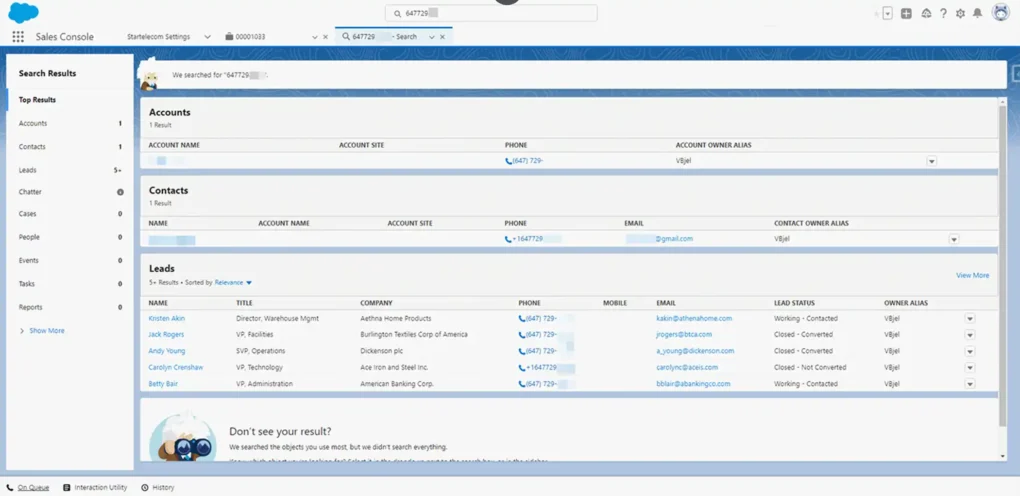Open row actions for Betty Bair
The height and width of the screenshot is (496, 1020).
point(970,384)
